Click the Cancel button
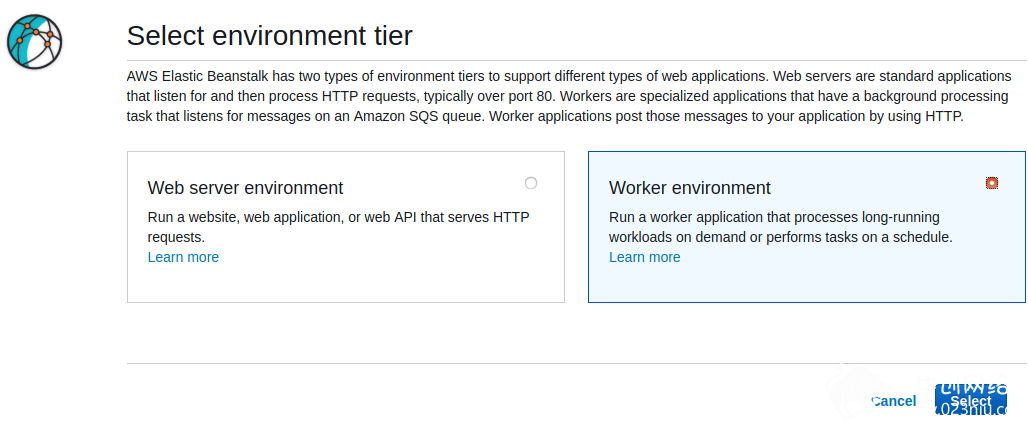The height and width of the screenshot is (421, 1028). [893, 401]
